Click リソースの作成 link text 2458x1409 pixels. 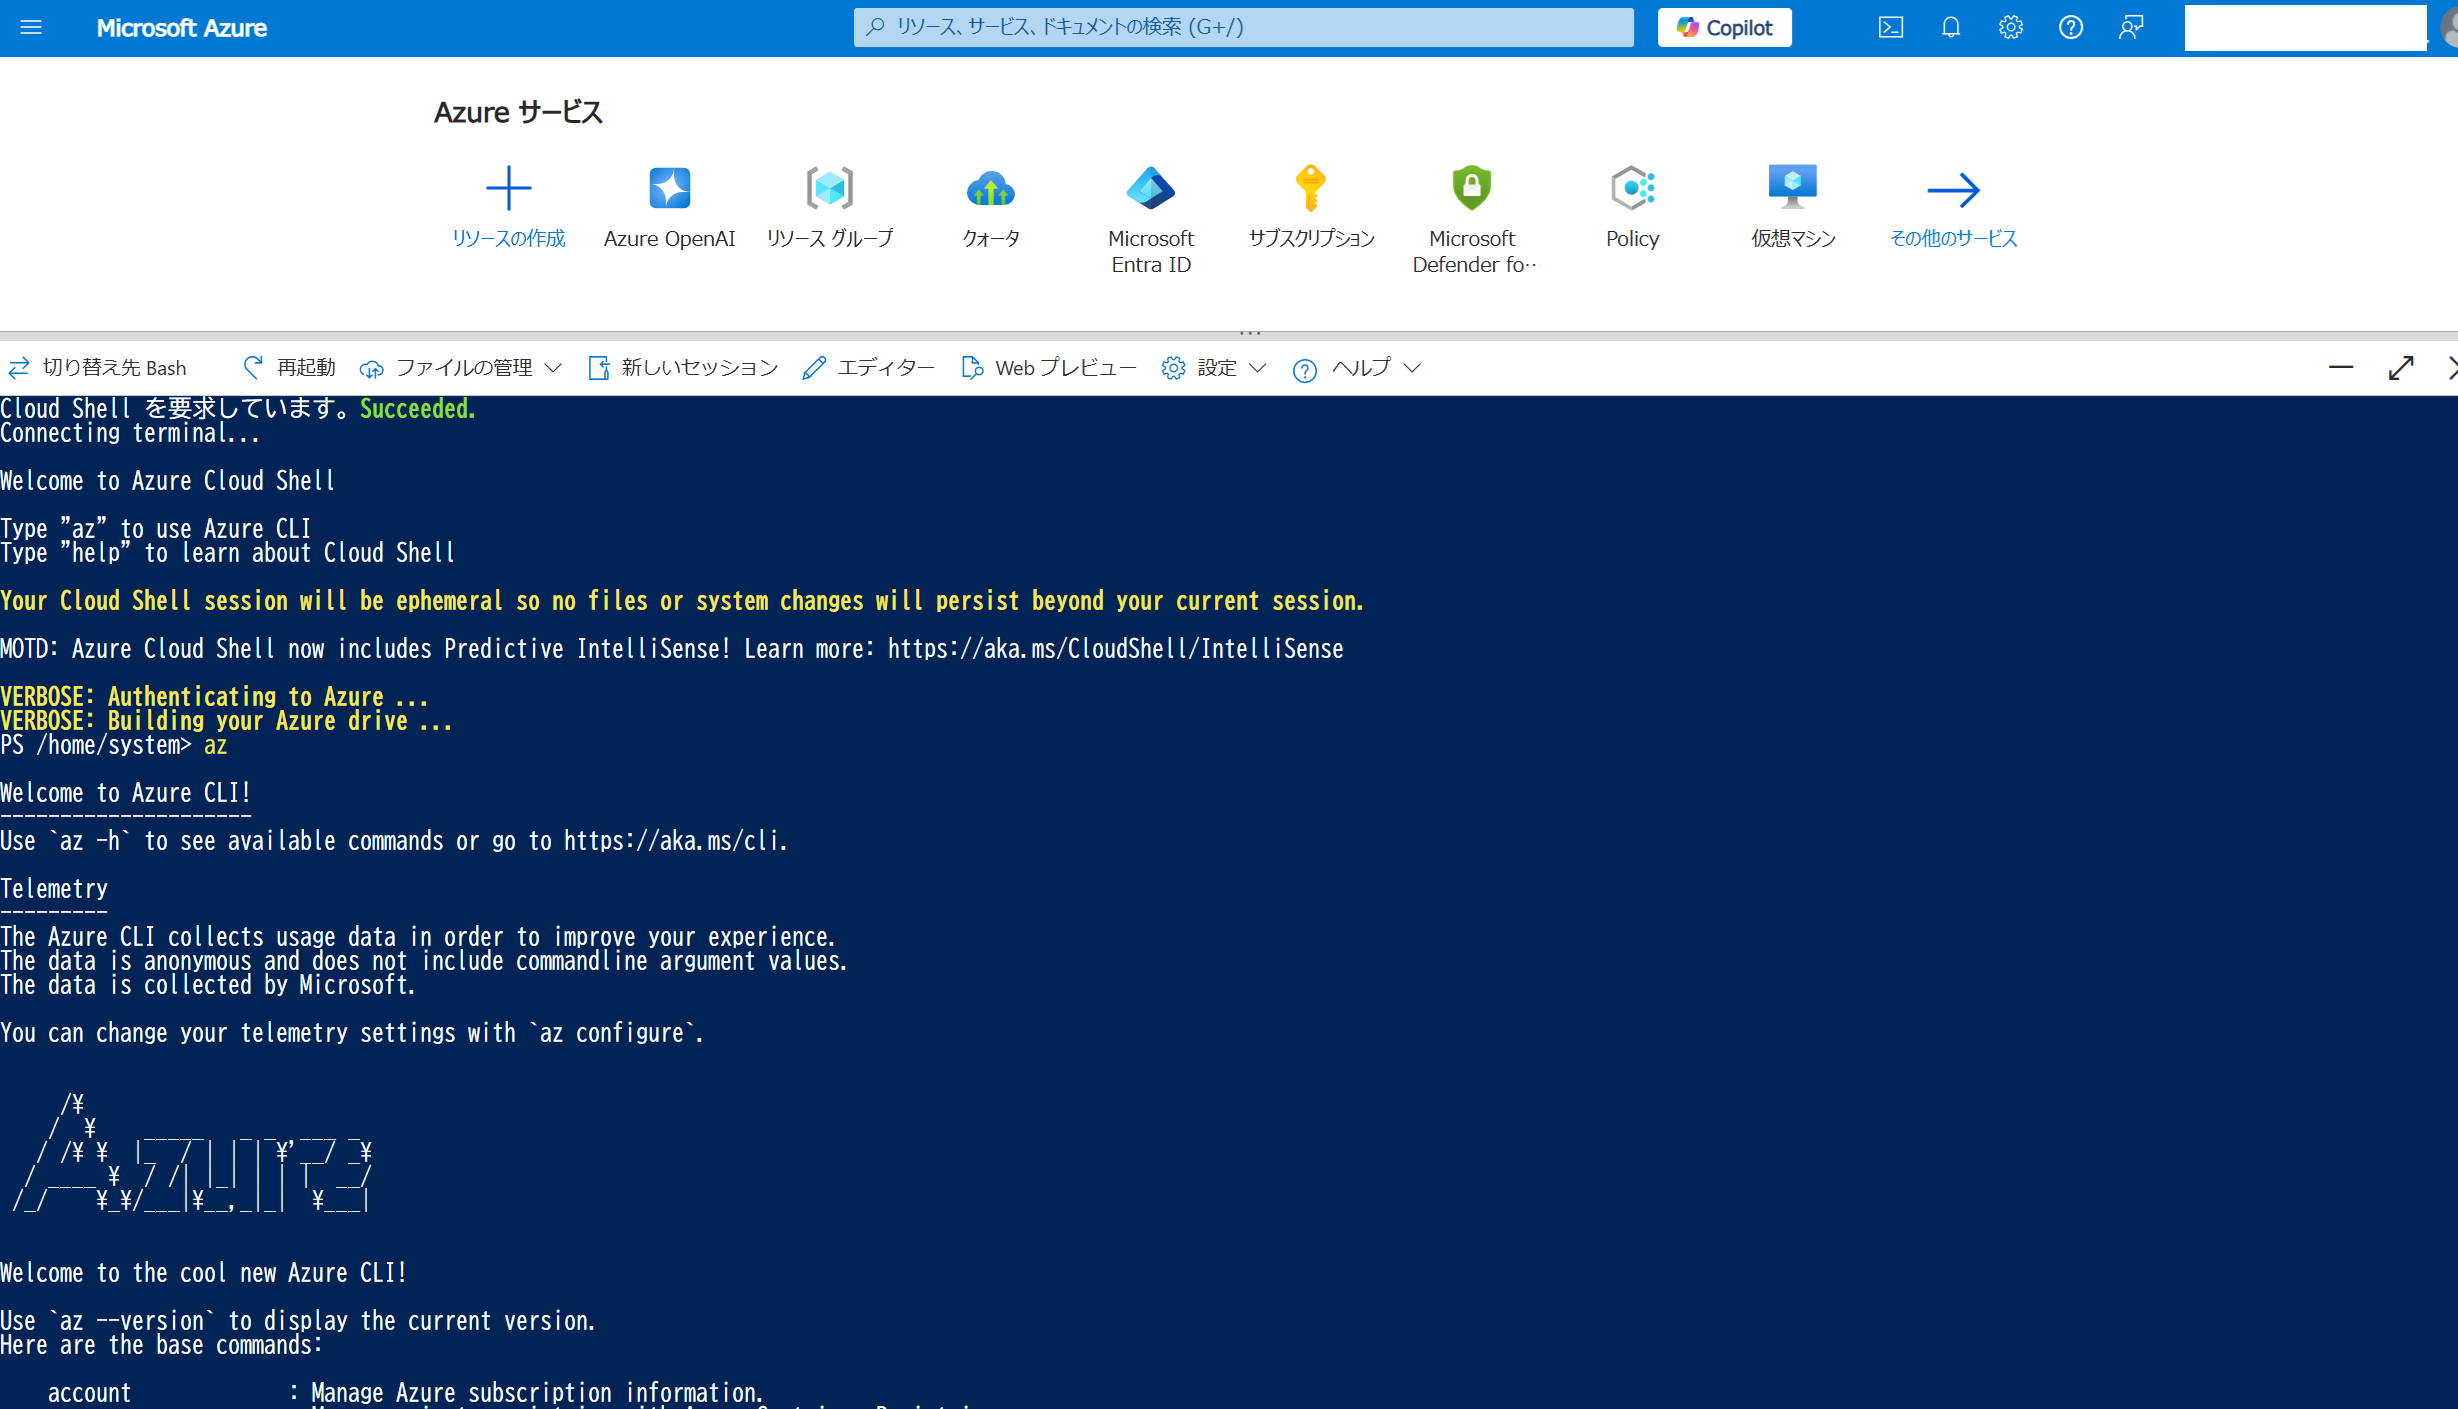tap(508, 238)
